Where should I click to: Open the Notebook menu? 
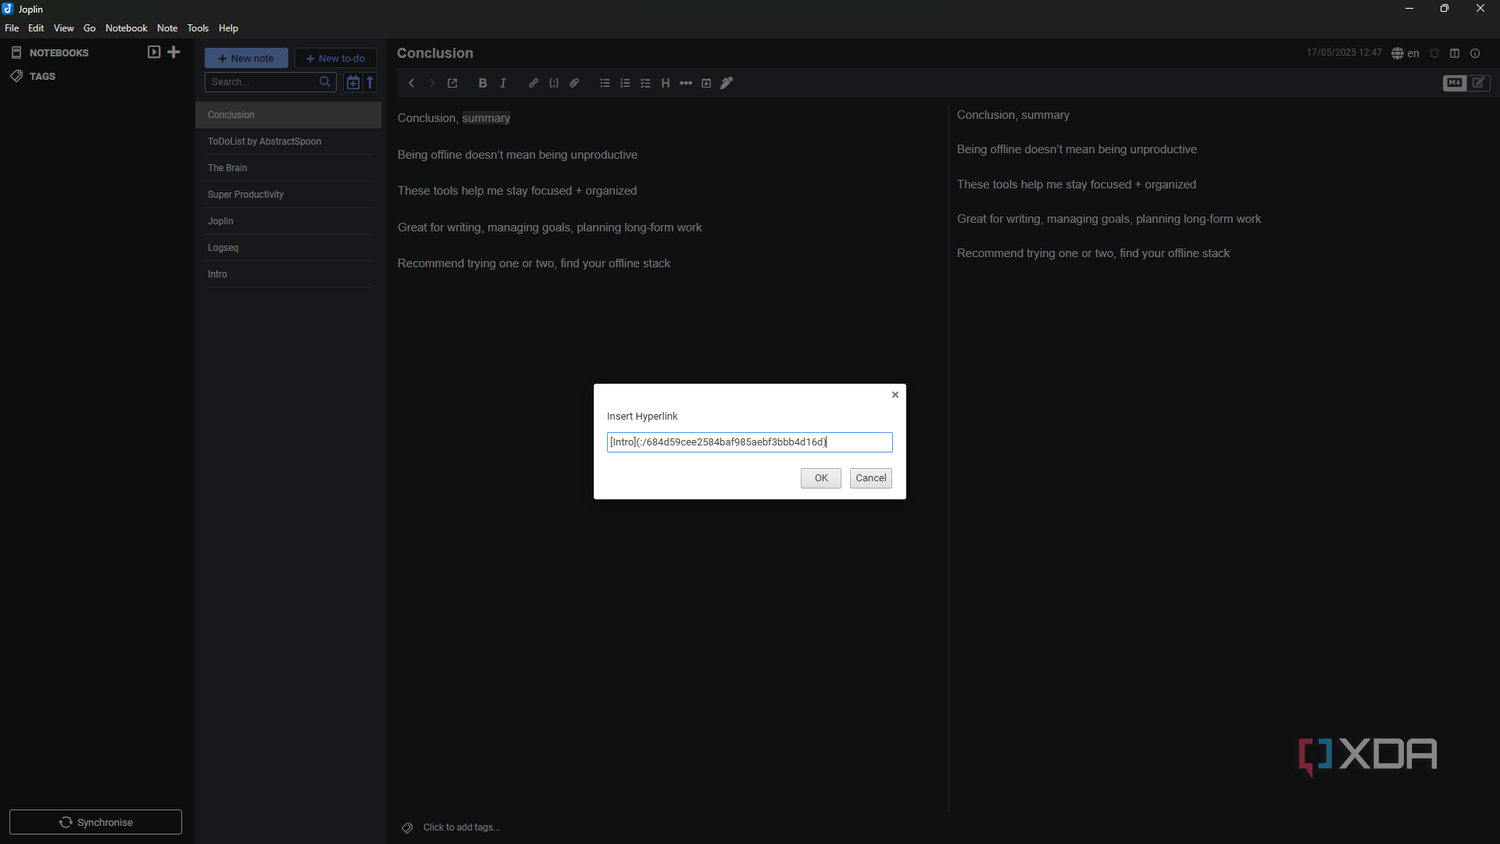pyautogui.click(x=126, y=28)
